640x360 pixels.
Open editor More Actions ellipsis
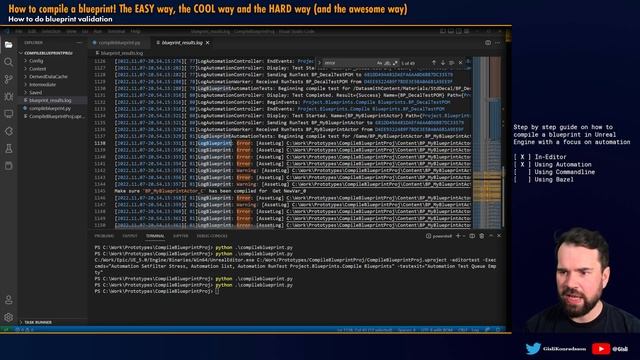498,42
